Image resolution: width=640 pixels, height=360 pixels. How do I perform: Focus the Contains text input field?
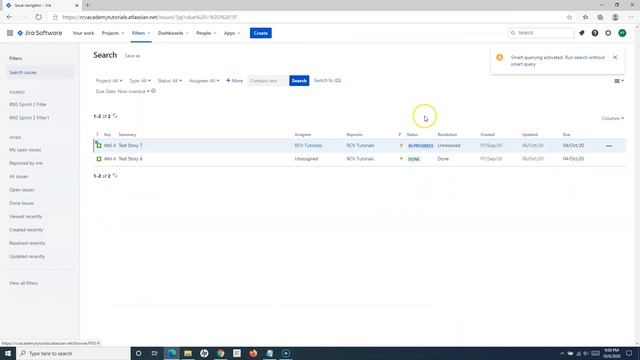[x=267, y=81]
